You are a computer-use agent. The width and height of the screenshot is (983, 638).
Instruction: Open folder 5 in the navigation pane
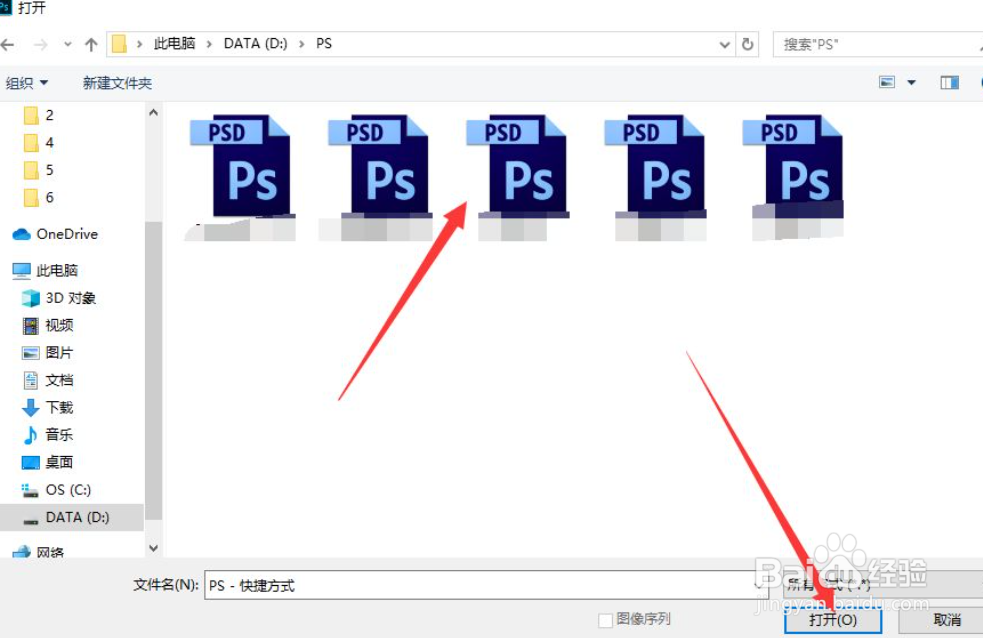click(39, 170)
